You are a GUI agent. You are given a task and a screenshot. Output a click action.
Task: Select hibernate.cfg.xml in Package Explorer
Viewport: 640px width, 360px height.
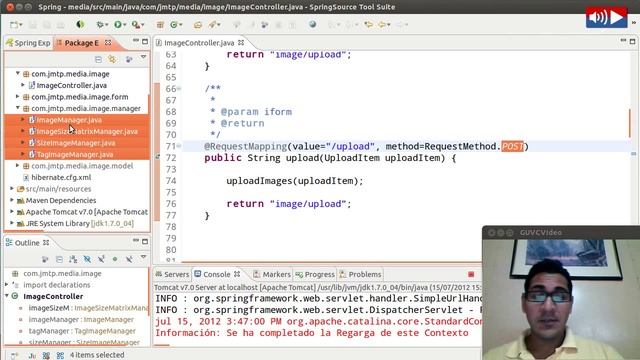61,177
